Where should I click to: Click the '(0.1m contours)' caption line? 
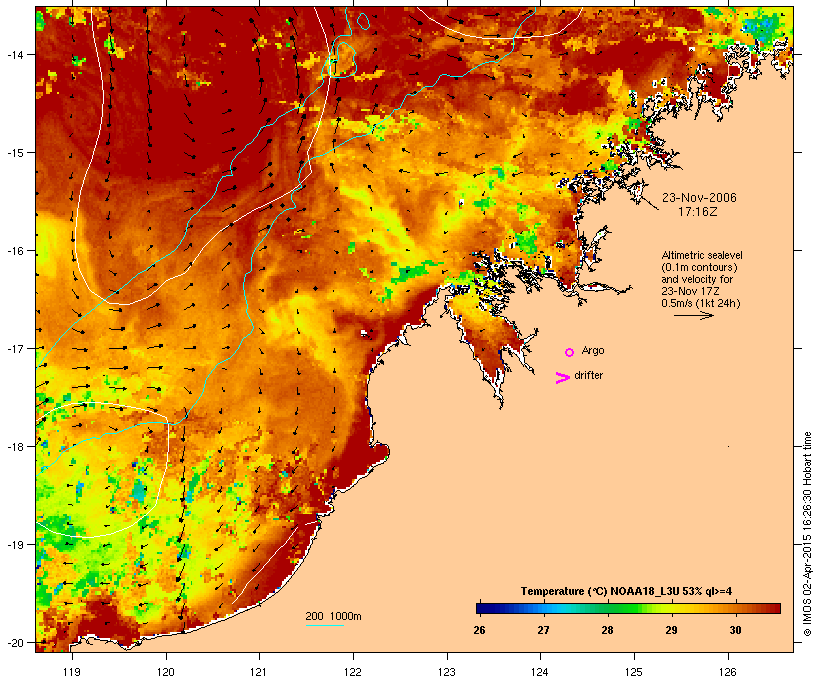699,267
